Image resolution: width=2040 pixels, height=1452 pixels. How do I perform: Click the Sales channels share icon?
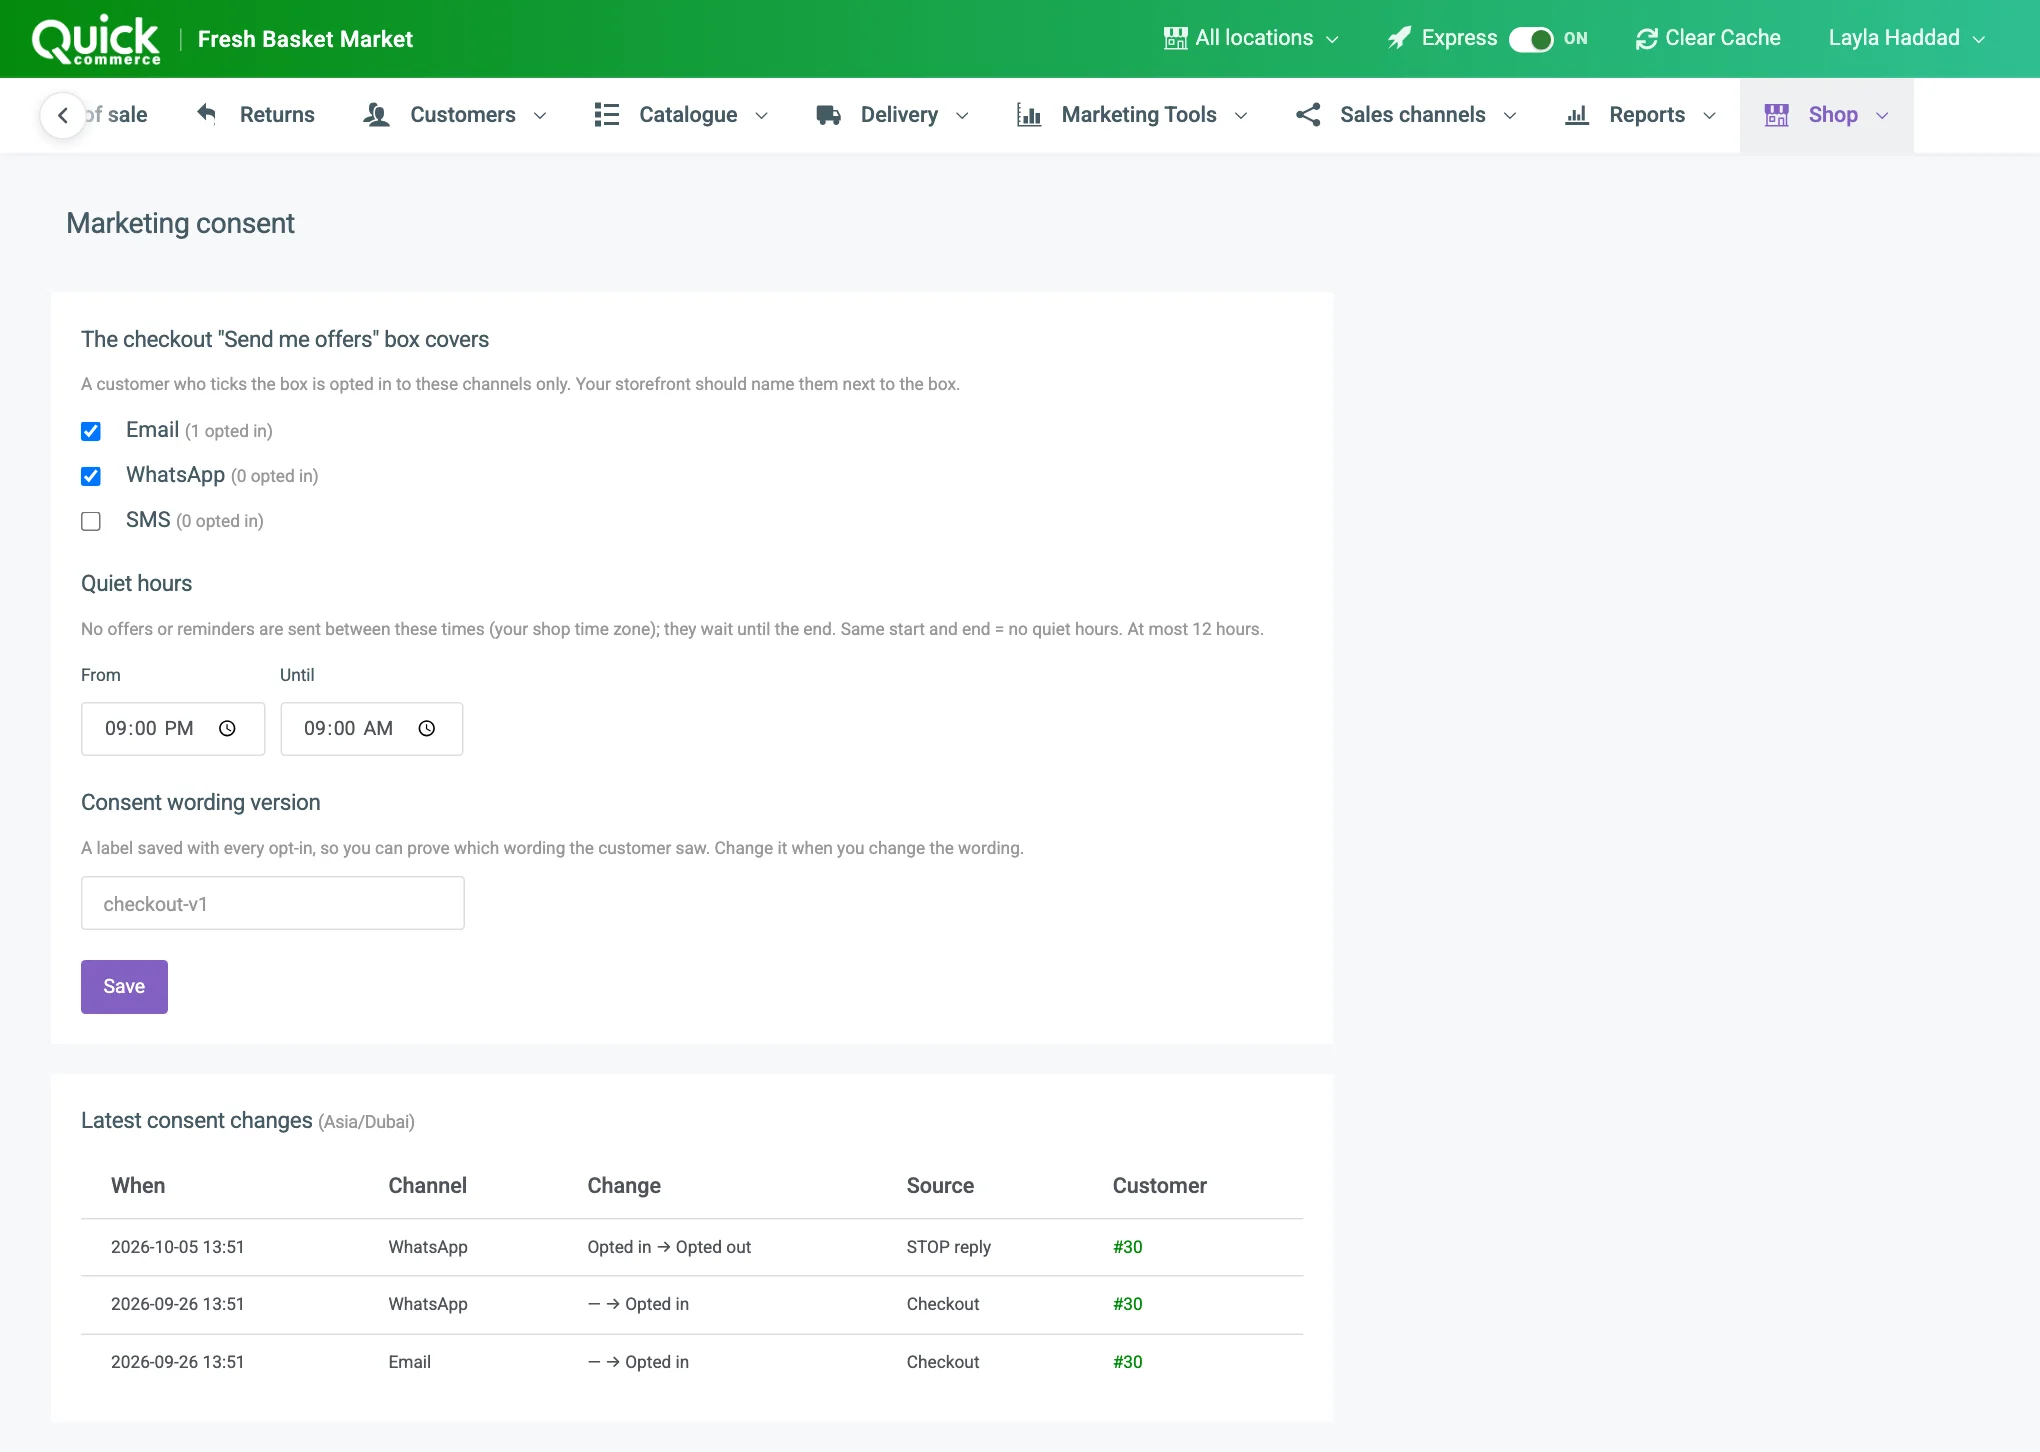(x=1308, y=115)
